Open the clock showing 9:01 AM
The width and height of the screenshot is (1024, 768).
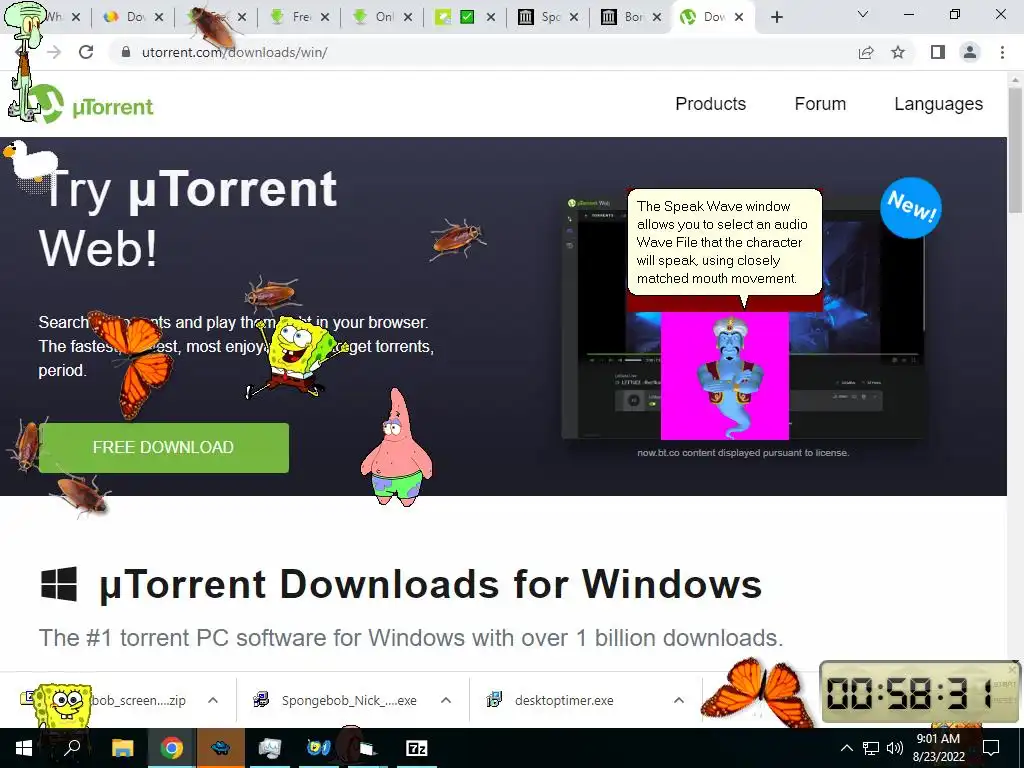(x=938, y=748)
